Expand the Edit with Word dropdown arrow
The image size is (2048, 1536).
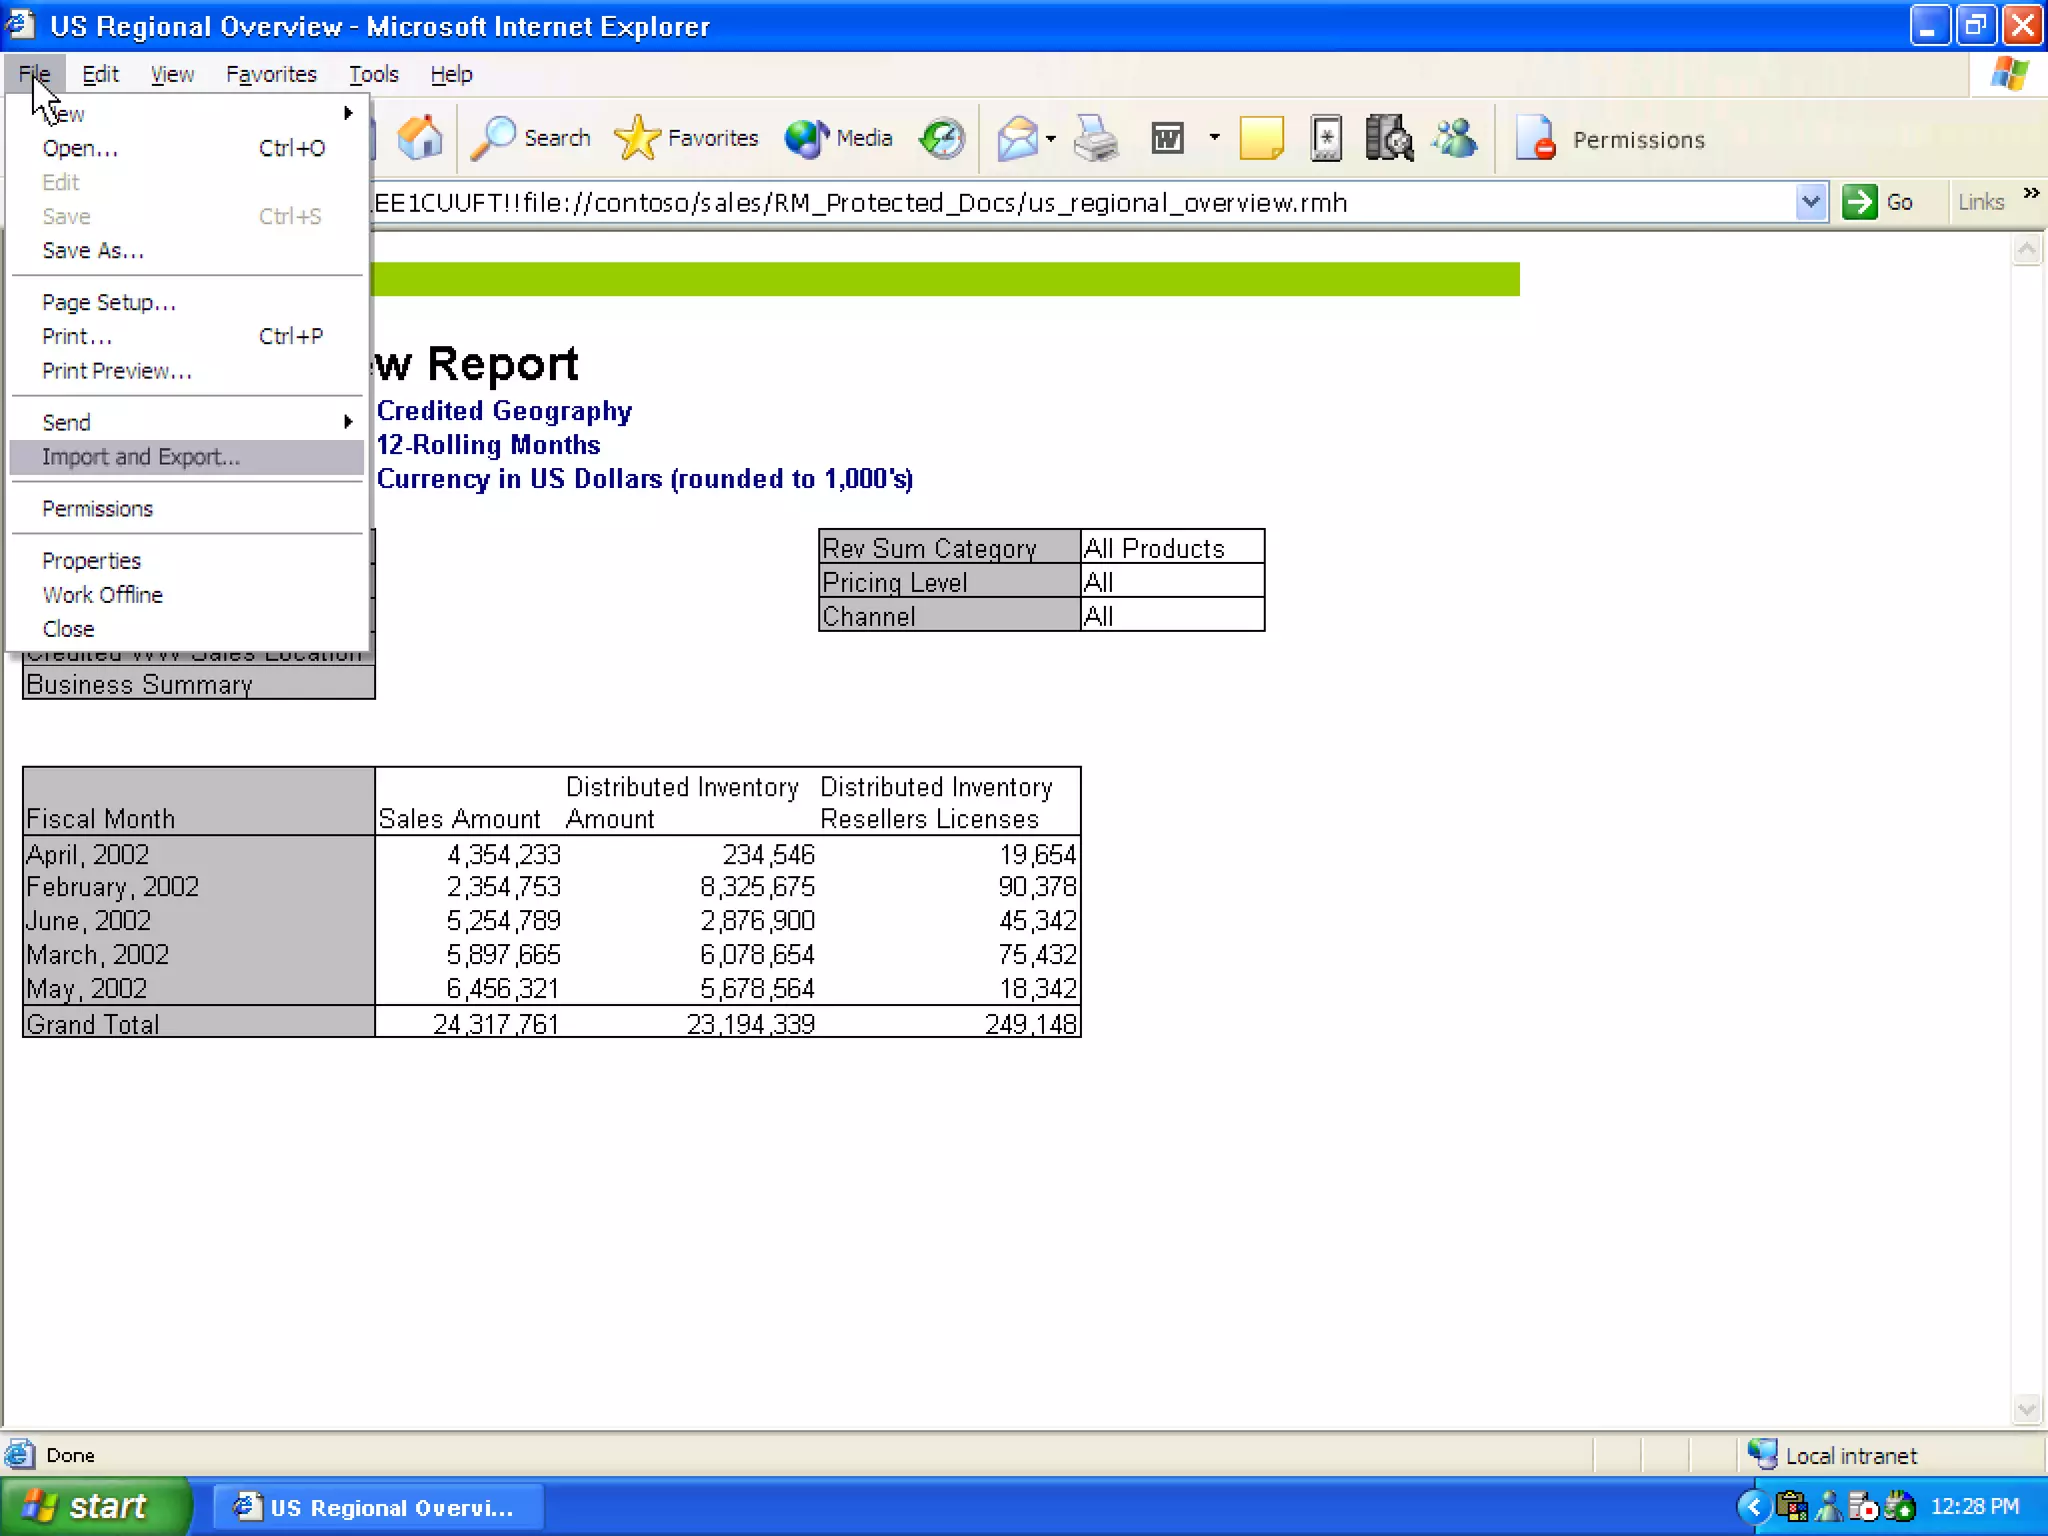point(1214,138)
